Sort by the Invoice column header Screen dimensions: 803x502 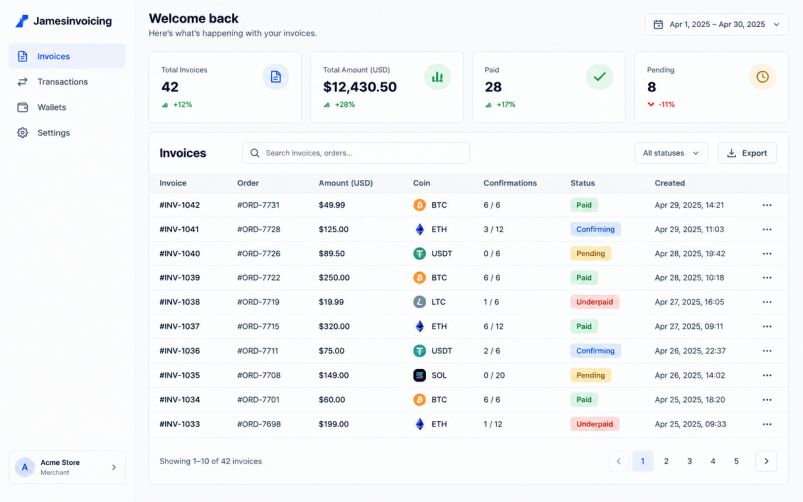pyautogui.click(x=173, y=183)
